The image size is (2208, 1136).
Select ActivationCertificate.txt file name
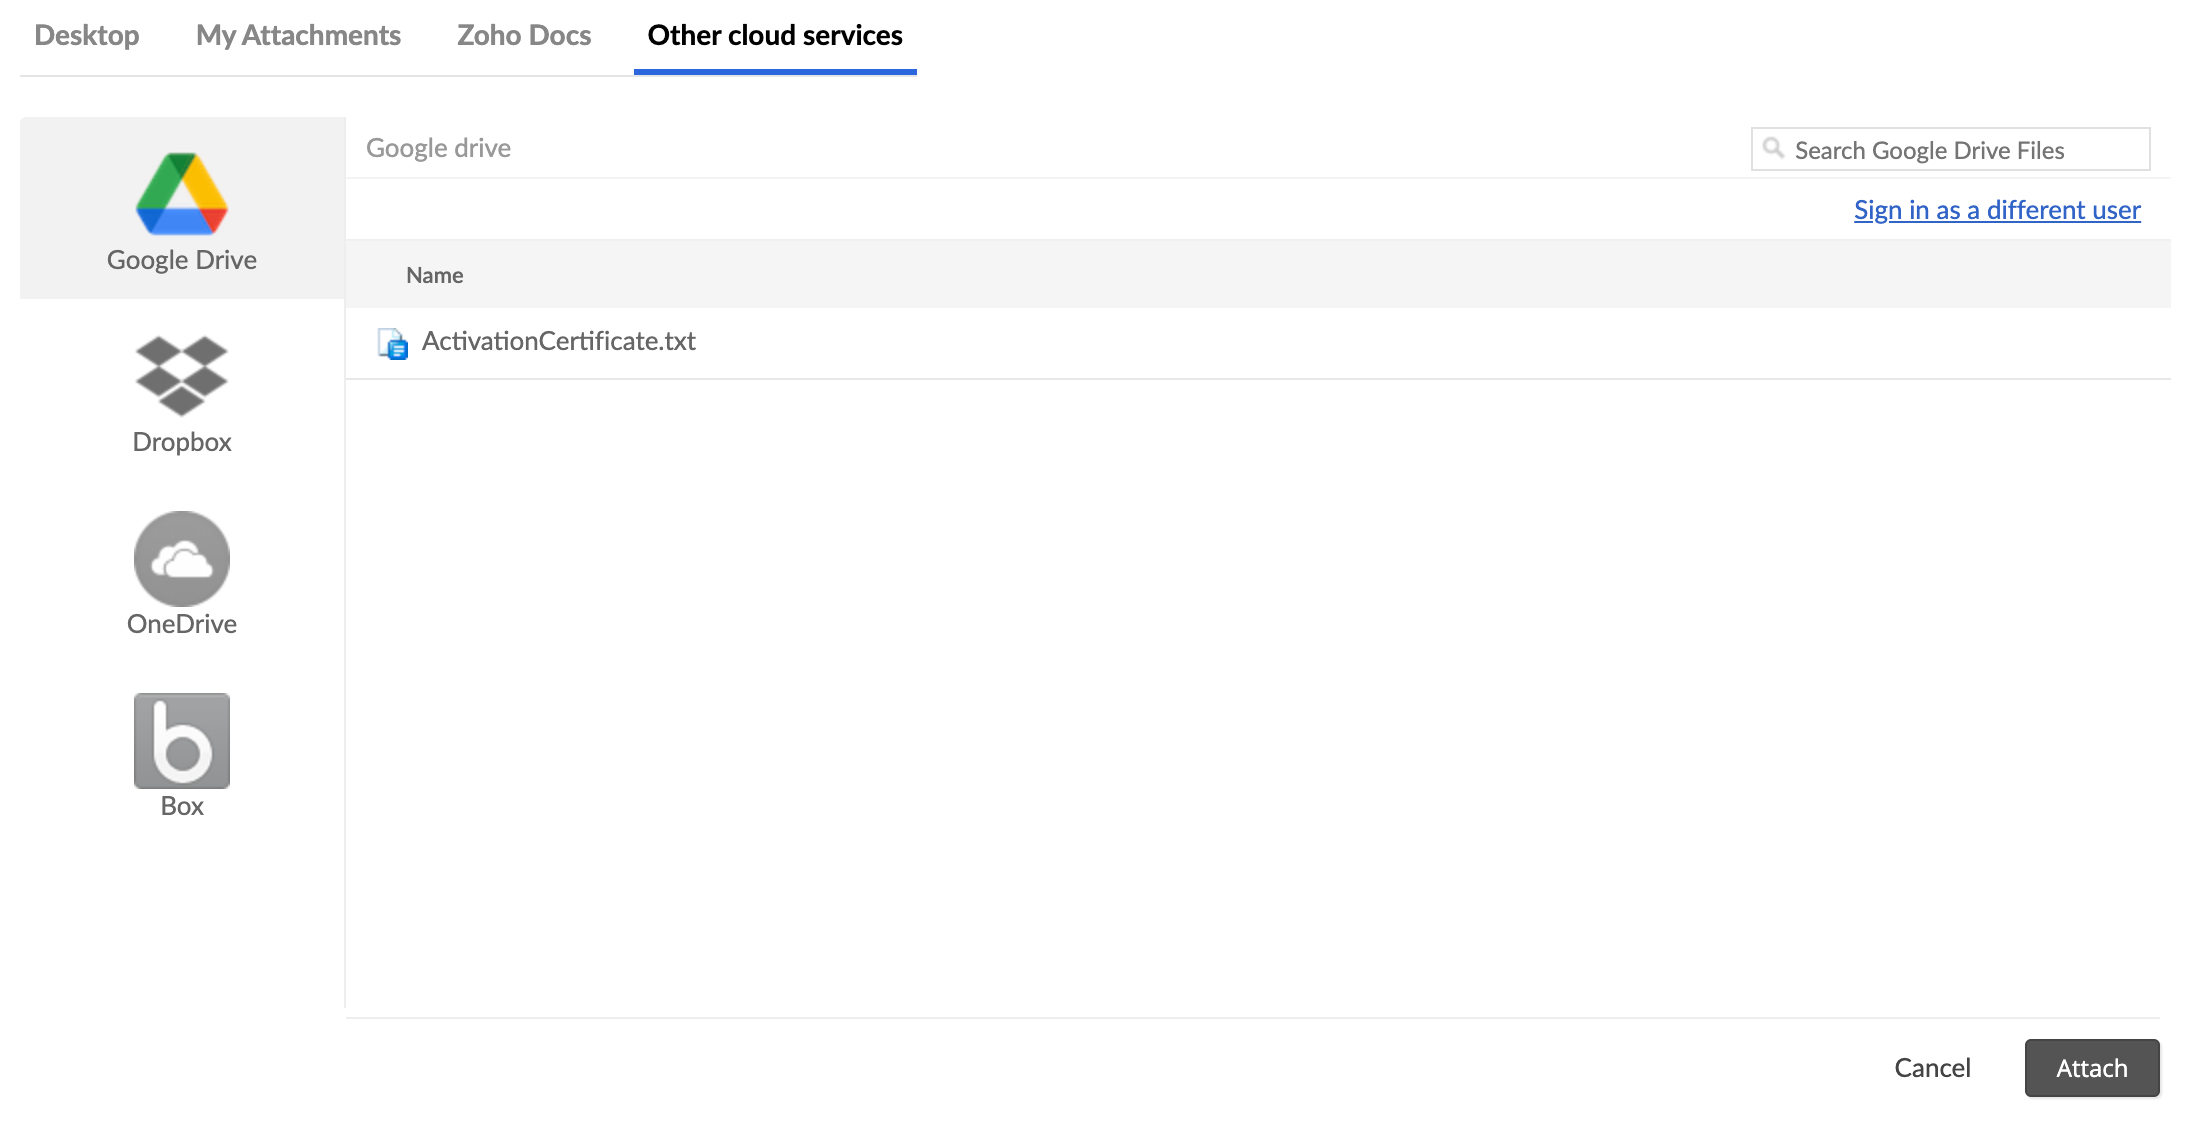click(x=558, y=341)
